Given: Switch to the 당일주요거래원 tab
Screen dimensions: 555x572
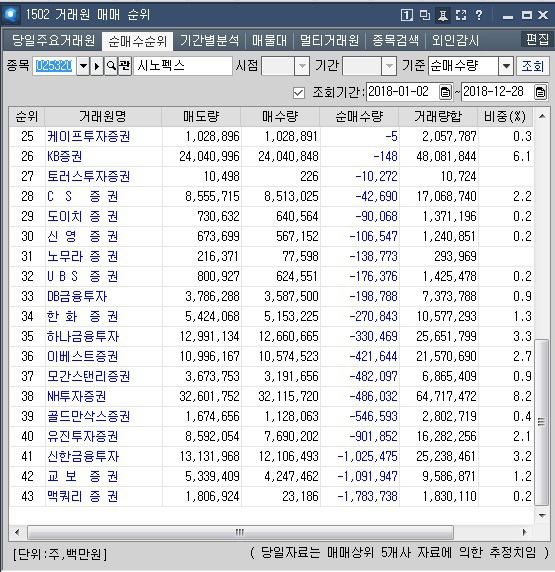Looking at the screenshot, I should (x=53, y=40).
